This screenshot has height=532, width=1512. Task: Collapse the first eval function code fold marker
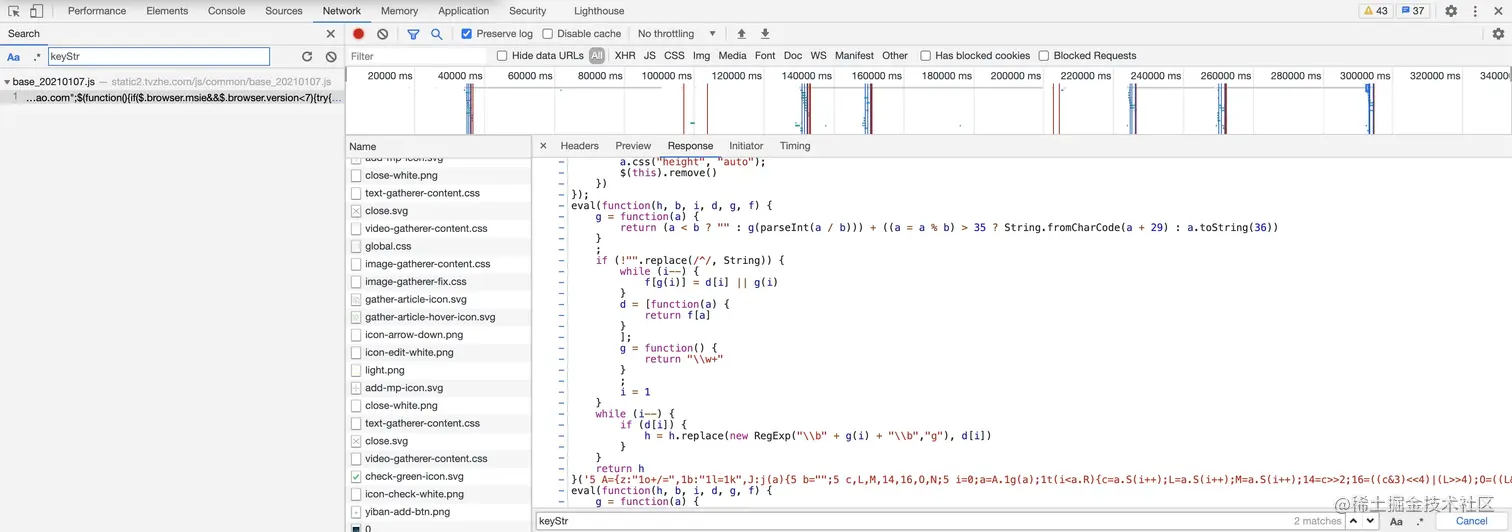tap(562, 206)
